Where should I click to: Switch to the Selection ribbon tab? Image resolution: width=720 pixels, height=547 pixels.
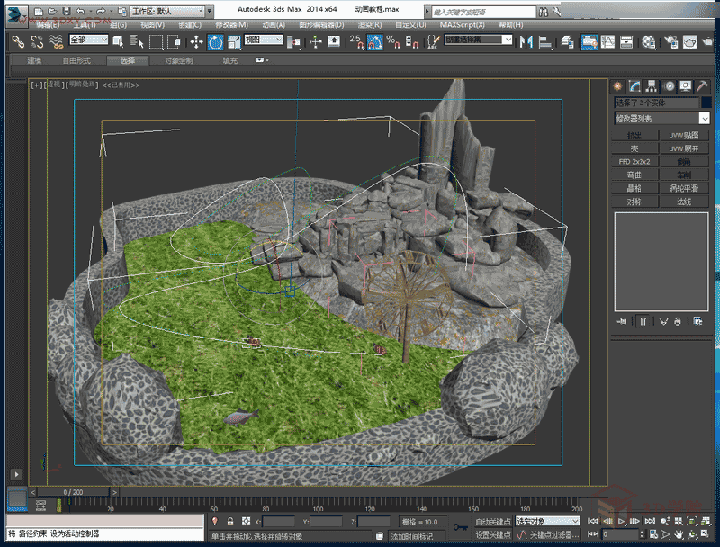tap(127, 61)
